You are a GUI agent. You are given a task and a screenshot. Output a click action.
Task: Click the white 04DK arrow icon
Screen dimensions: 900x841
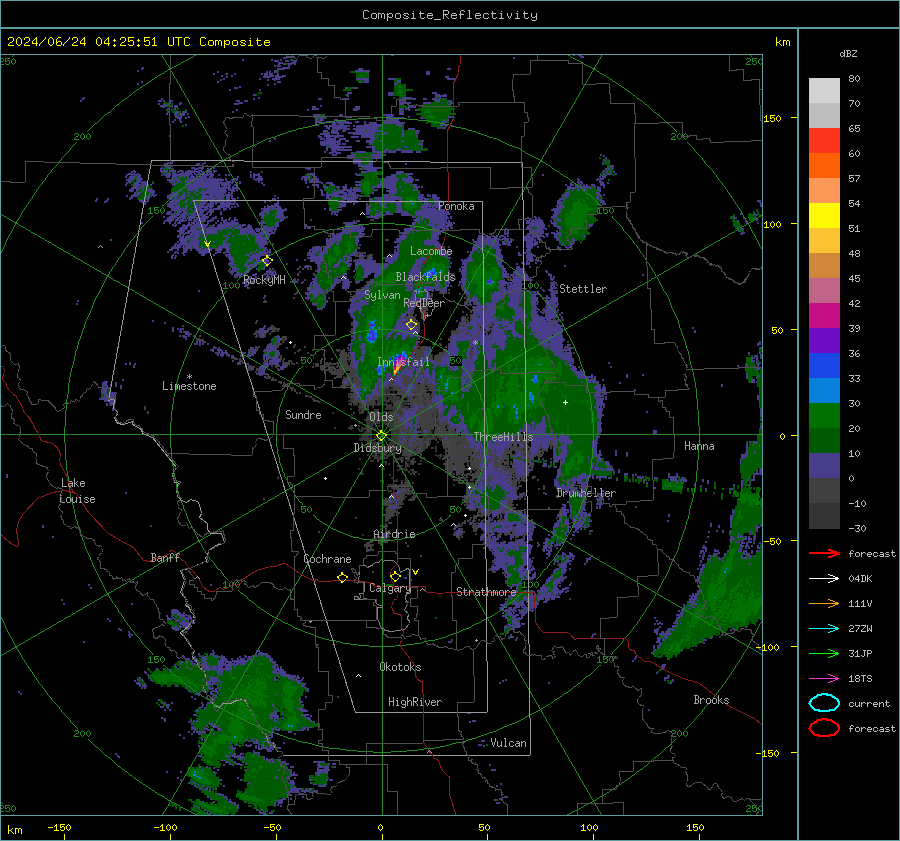824,579
